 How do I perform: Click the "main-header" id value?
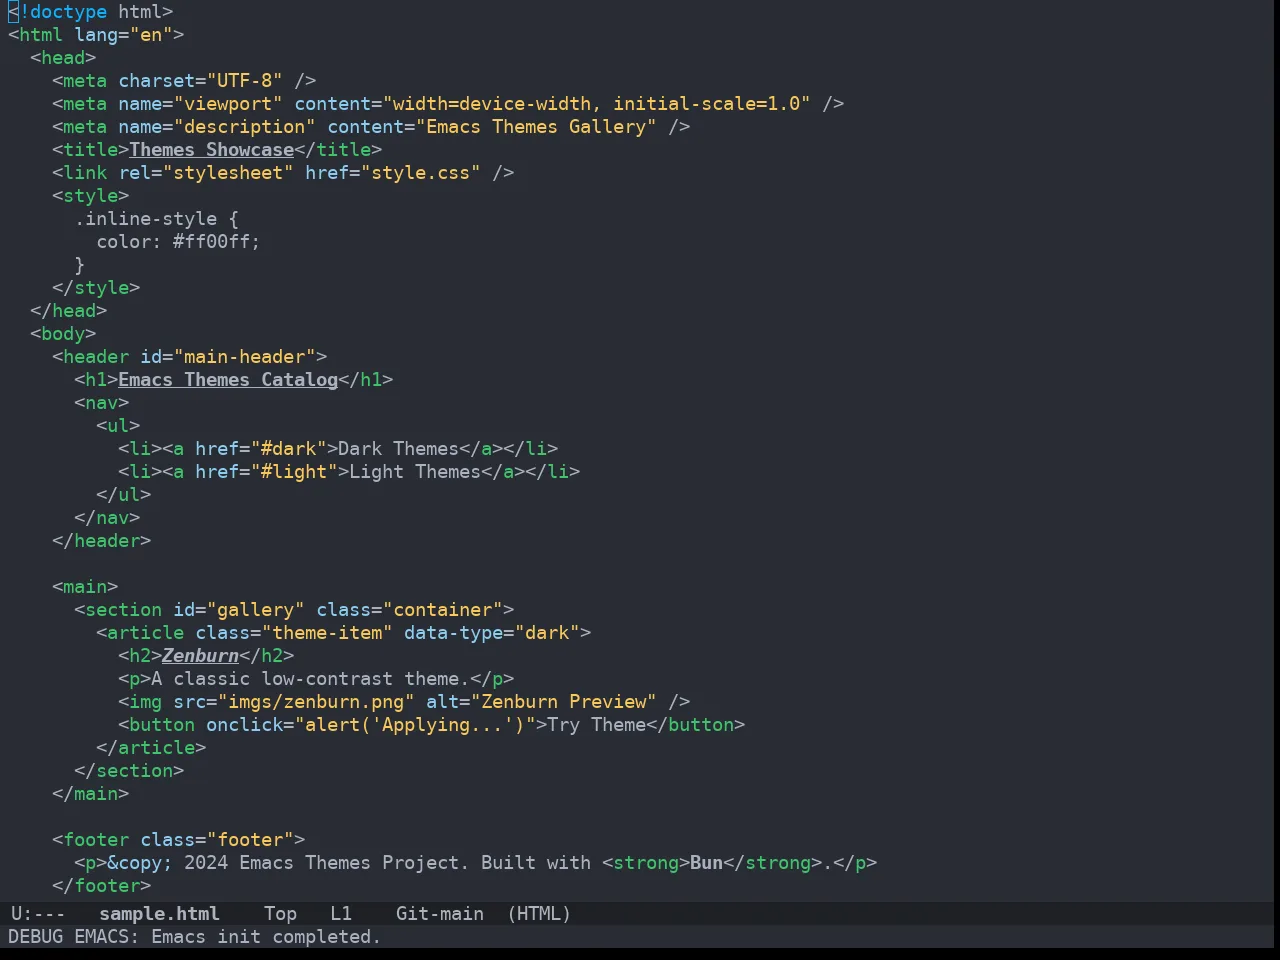click(245, 357)
